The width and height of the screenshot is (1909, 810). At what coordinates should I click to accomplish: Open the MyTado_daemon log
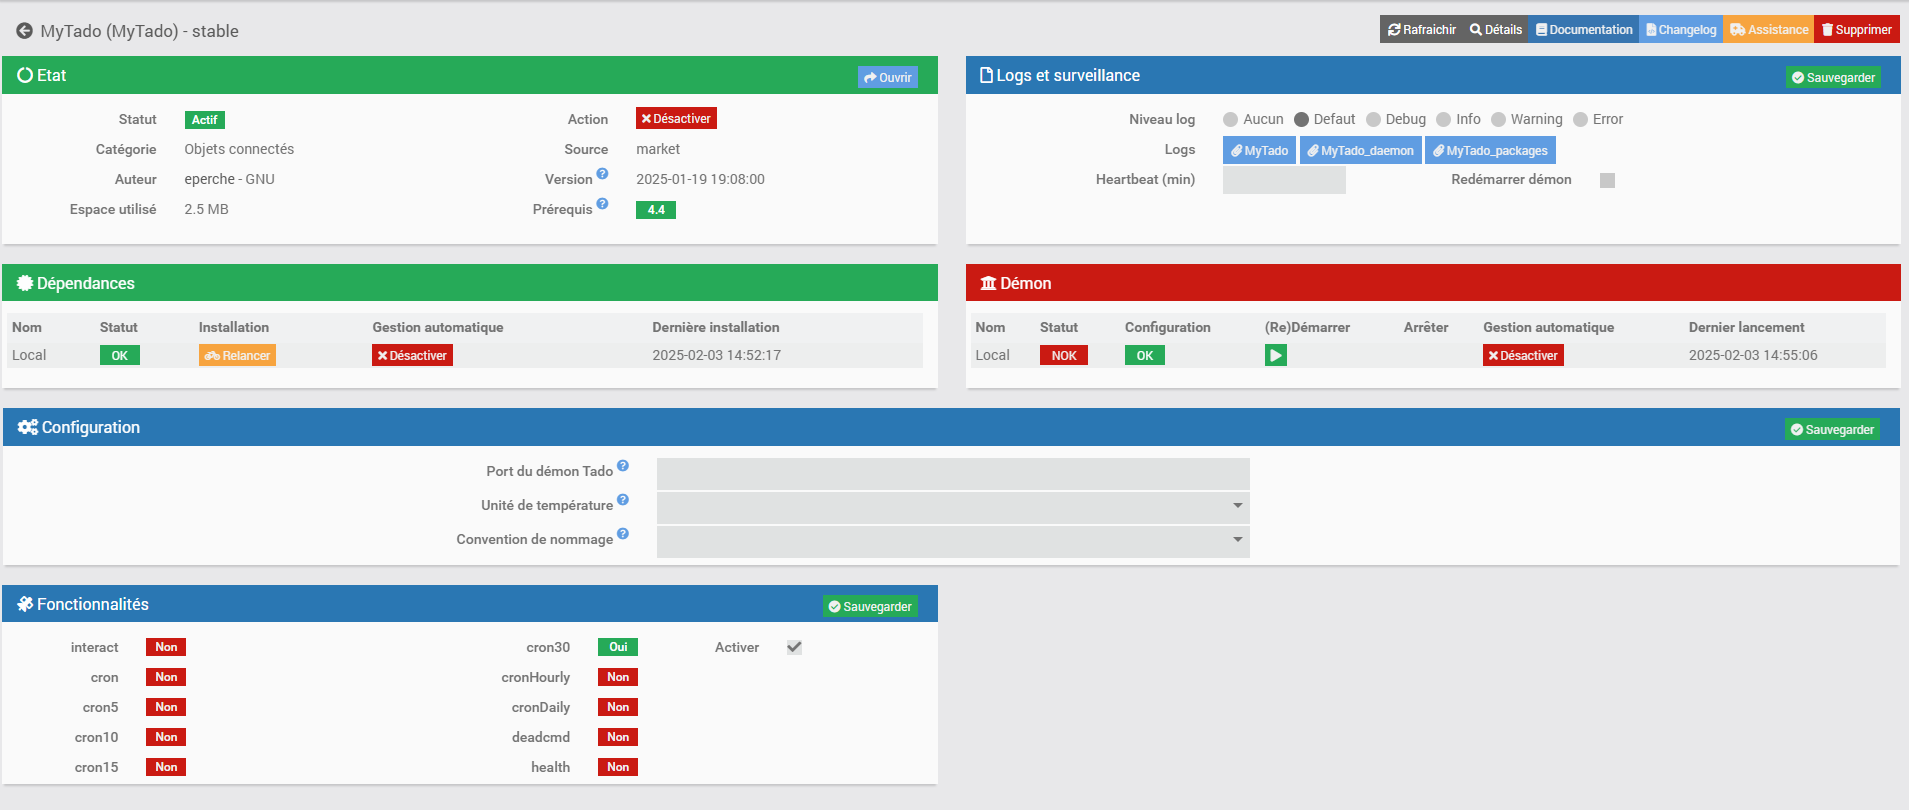(1360, 150)
